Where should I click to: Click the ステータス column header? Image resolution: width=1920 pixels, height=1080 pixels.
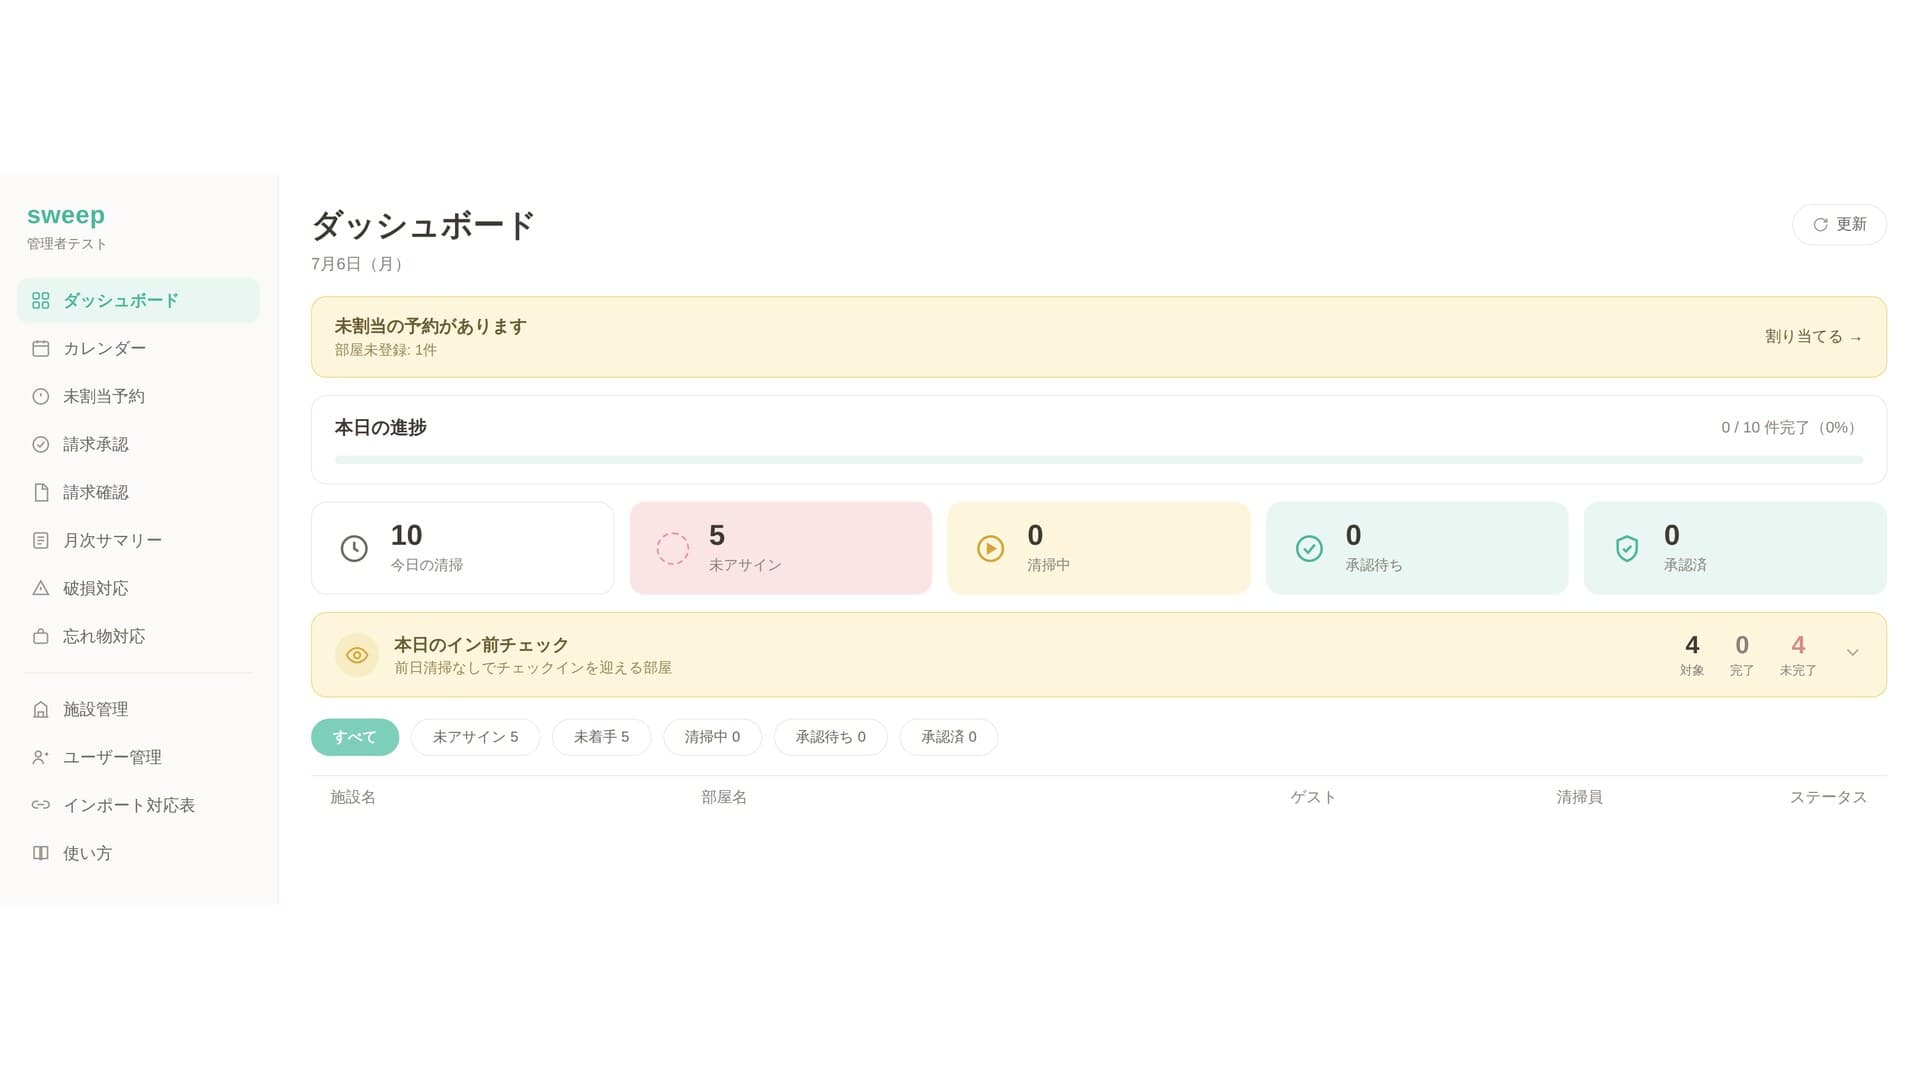point(1828,797)
